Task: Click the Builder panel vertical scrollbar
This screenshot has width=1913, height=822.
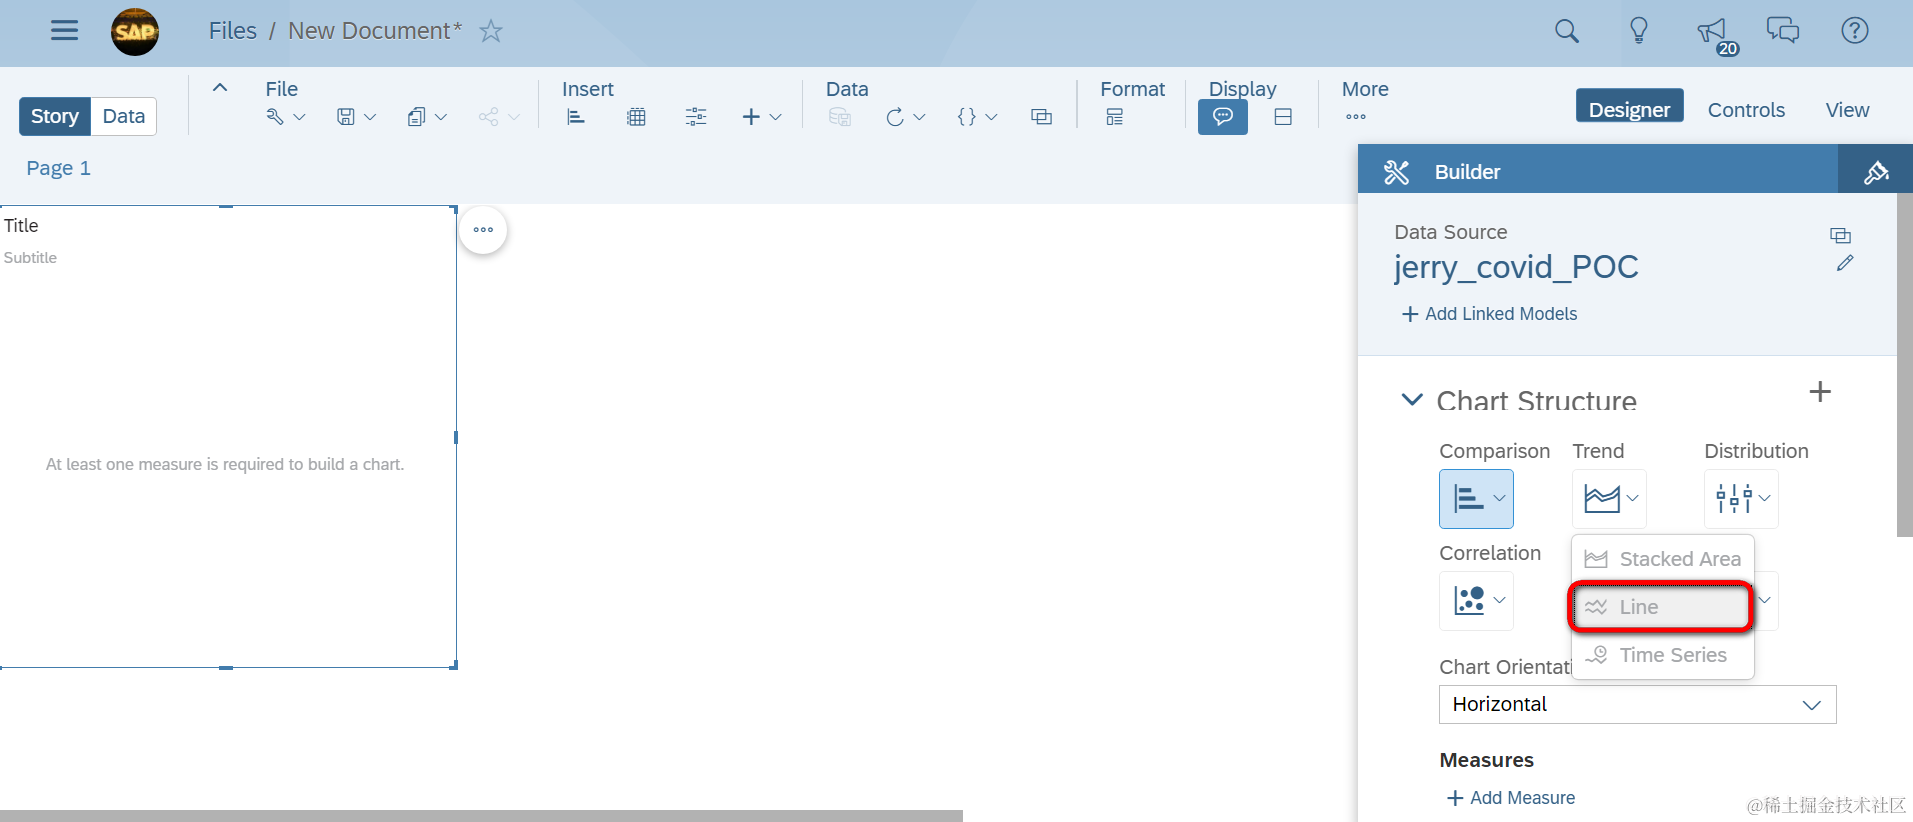Action: coord(1905,365)
